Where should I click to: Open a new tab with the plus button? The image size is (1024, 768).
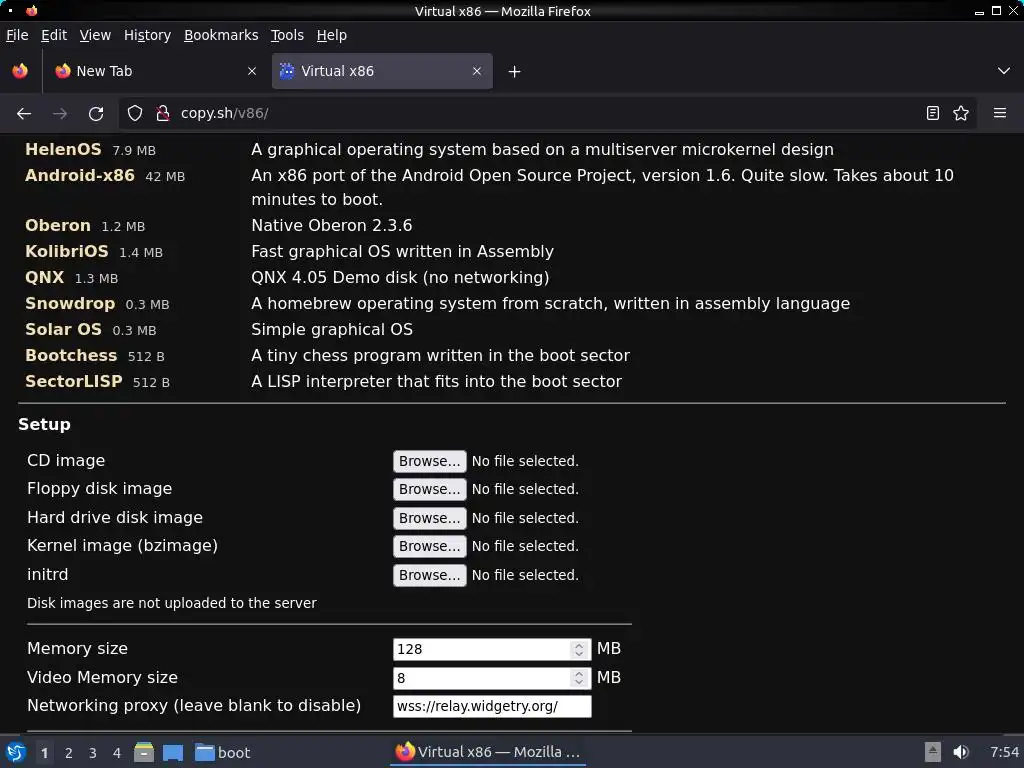(515, 71)
